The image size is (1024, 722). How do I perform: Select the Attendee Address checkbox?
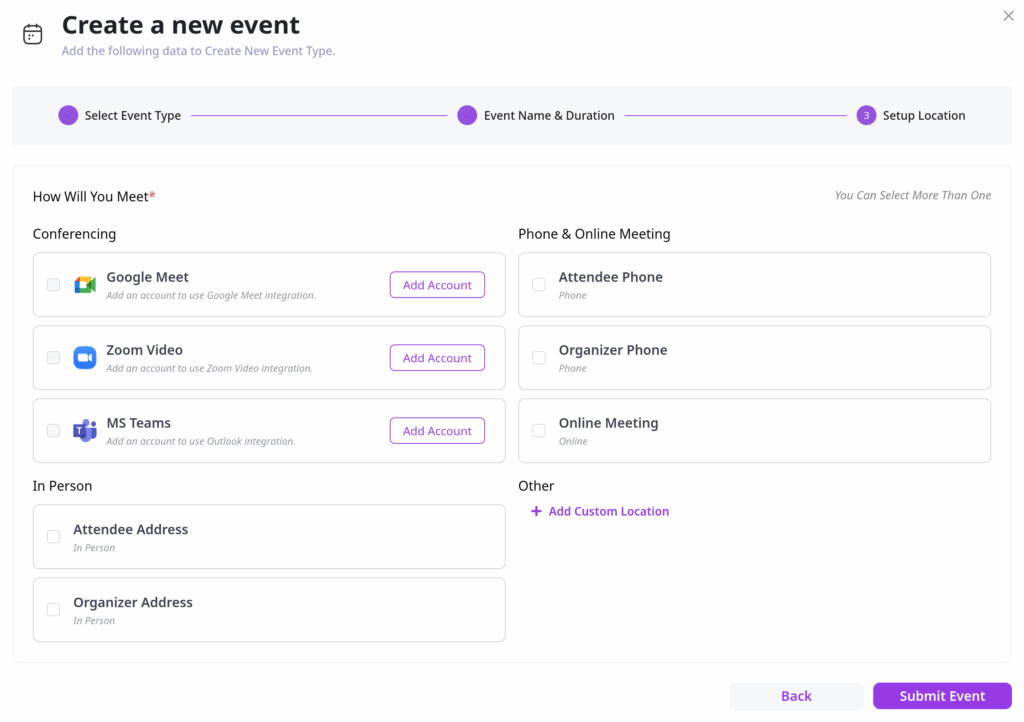pos(54,537)
